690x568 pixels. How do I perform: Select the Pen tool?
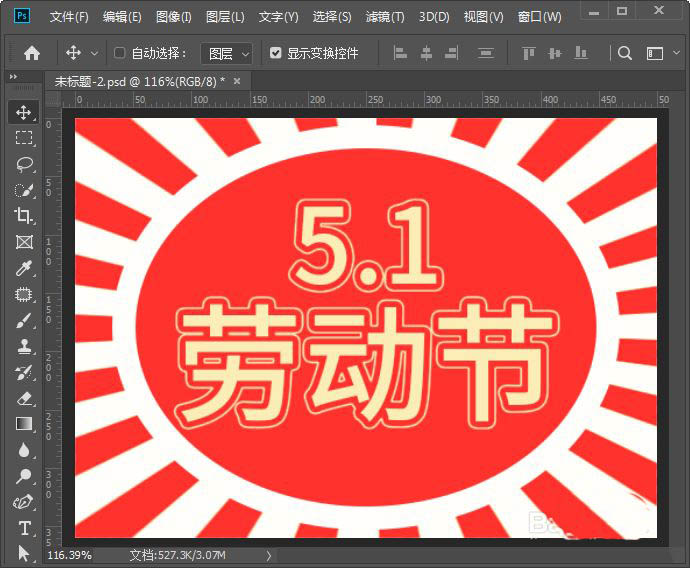[24, 502]
